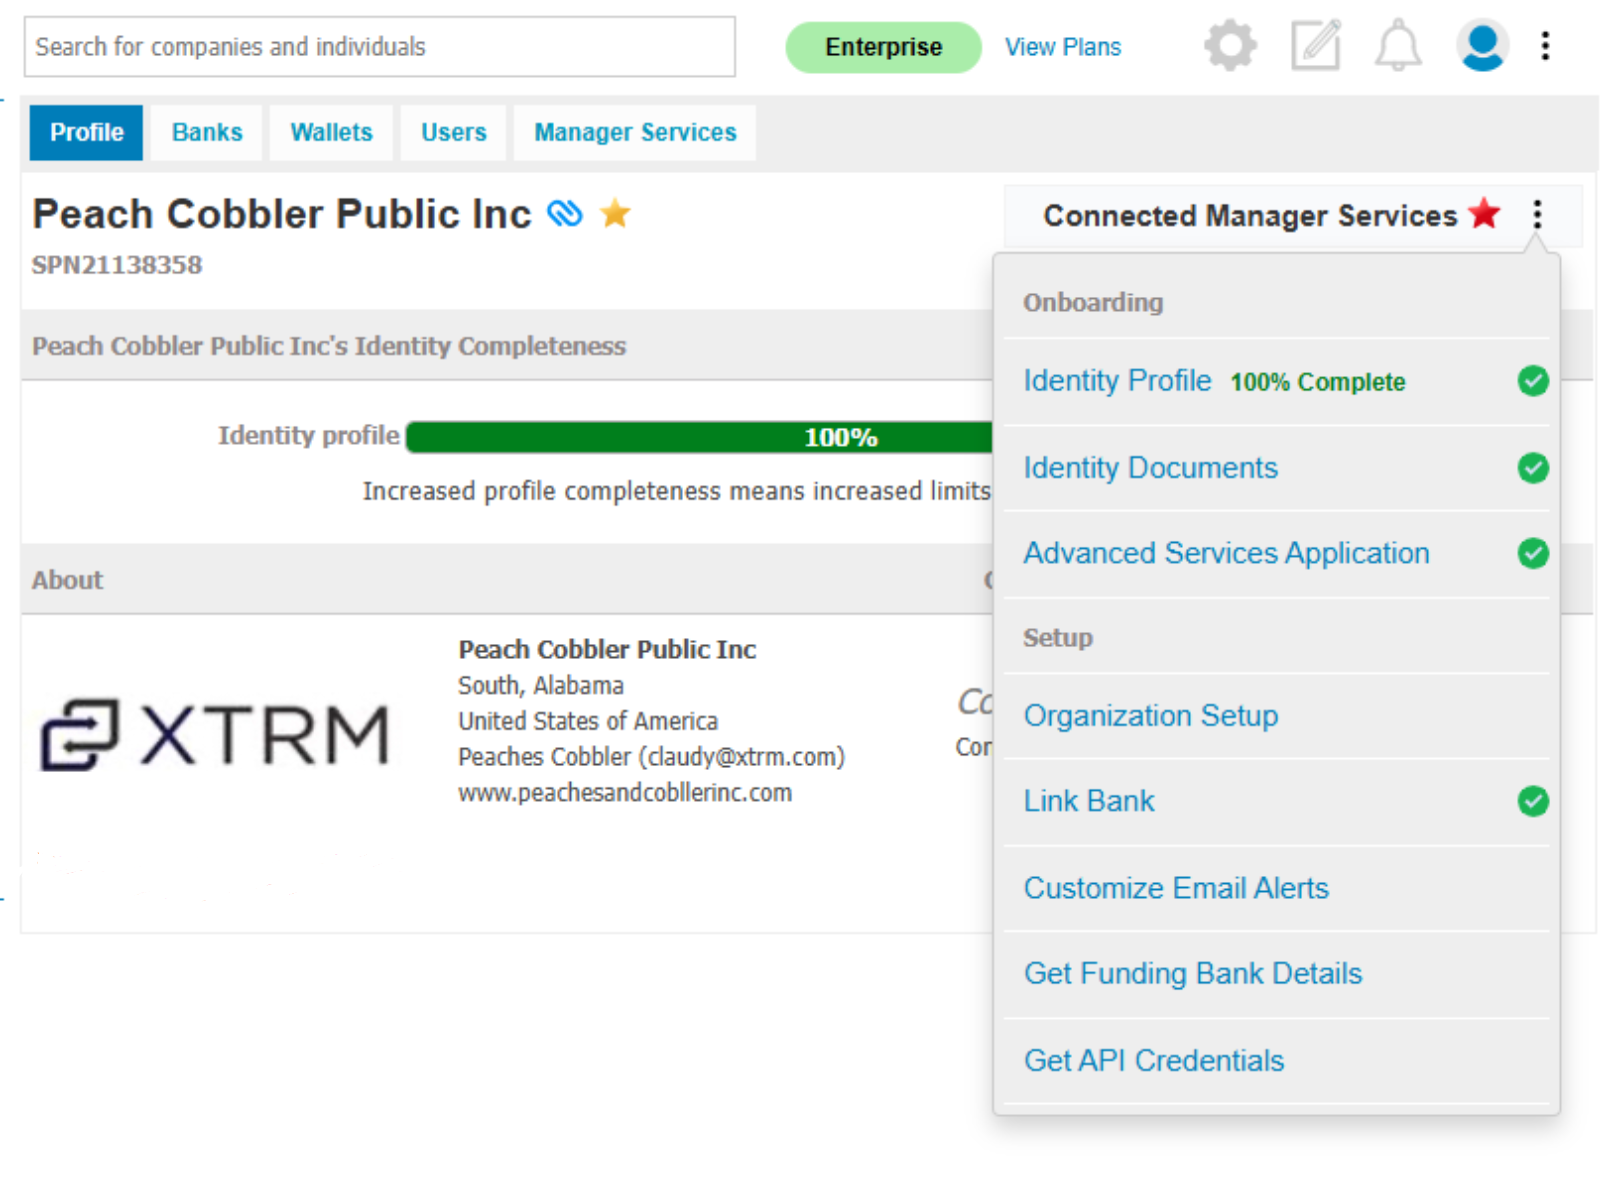Open the settings gear icon
1617x1182 pixels.
(1229, 46)
